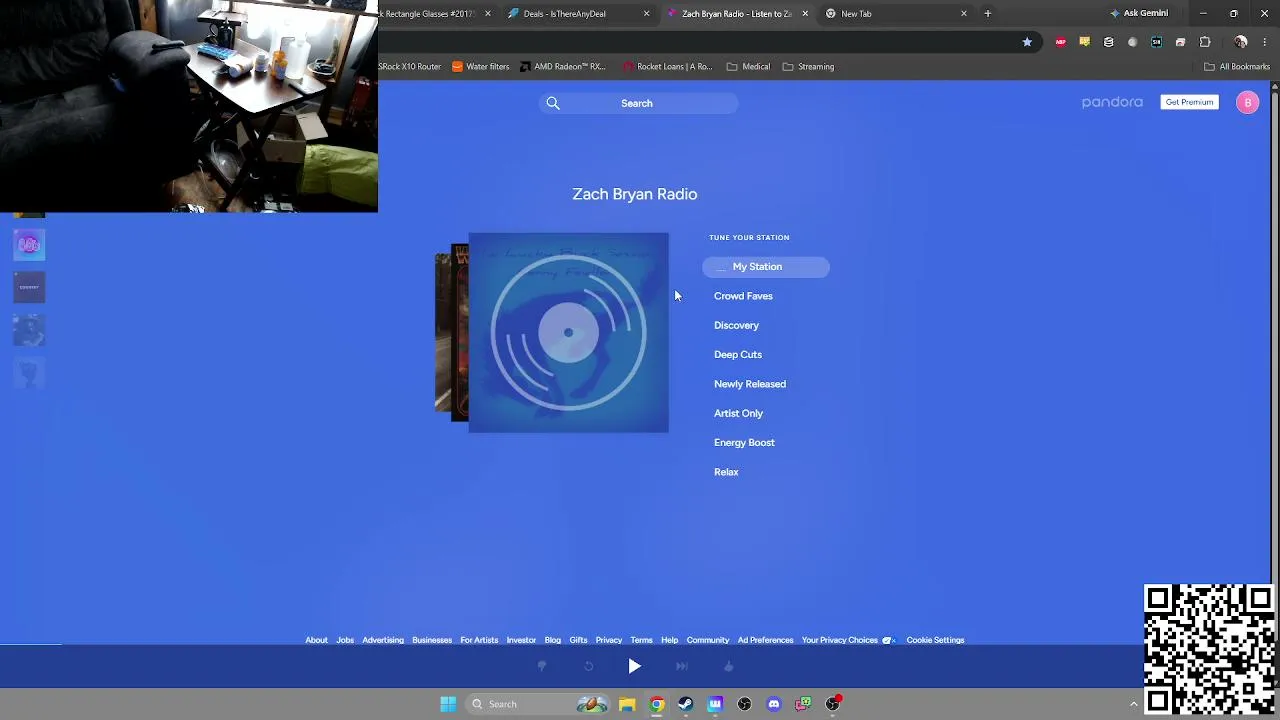Open File Explorer from the taskbar
1280x720 pixels.
pos(627,704)
